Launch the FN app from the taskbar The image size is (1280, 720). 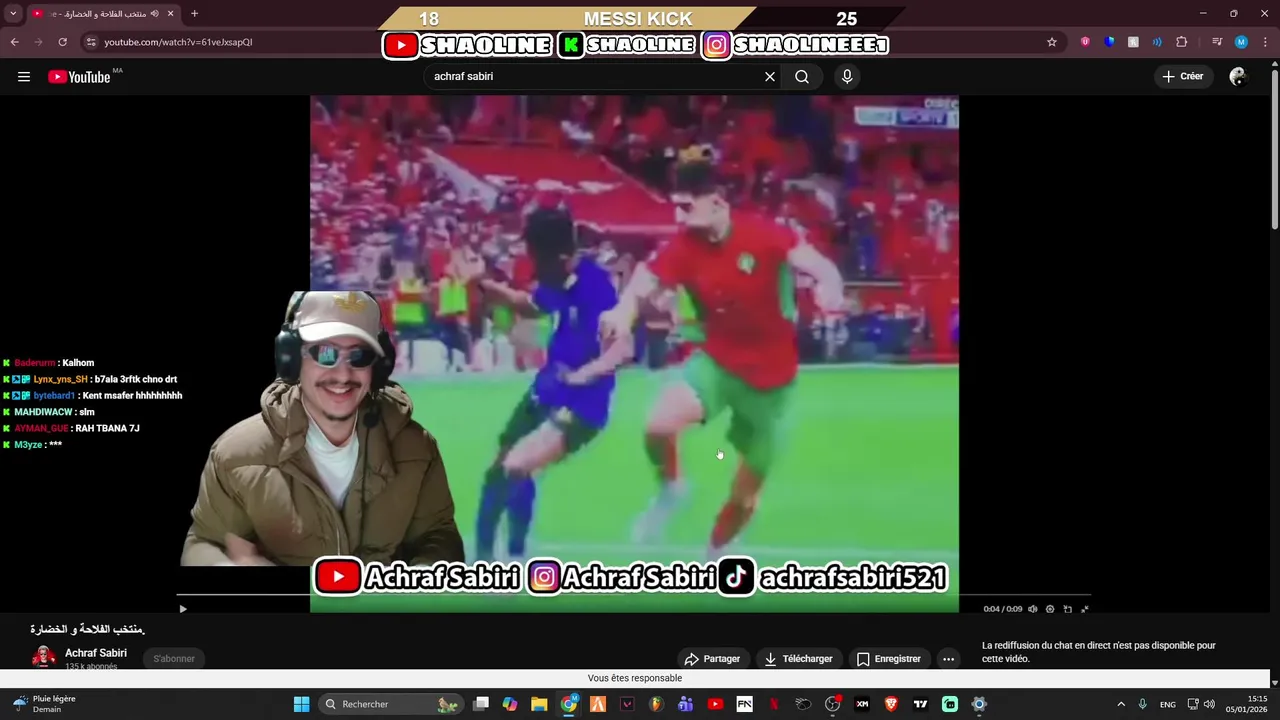click(x=744, y=704)
